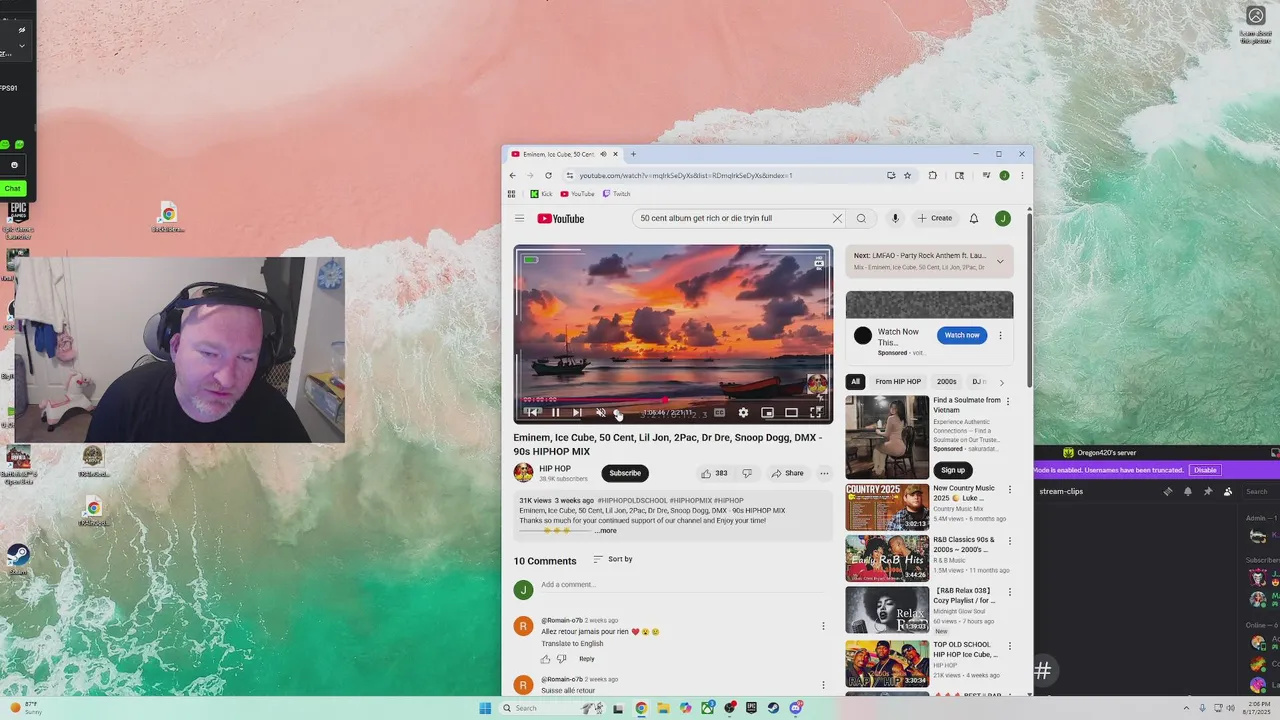Open Steam from the taskbar
1280x720 pixels.
773,708
